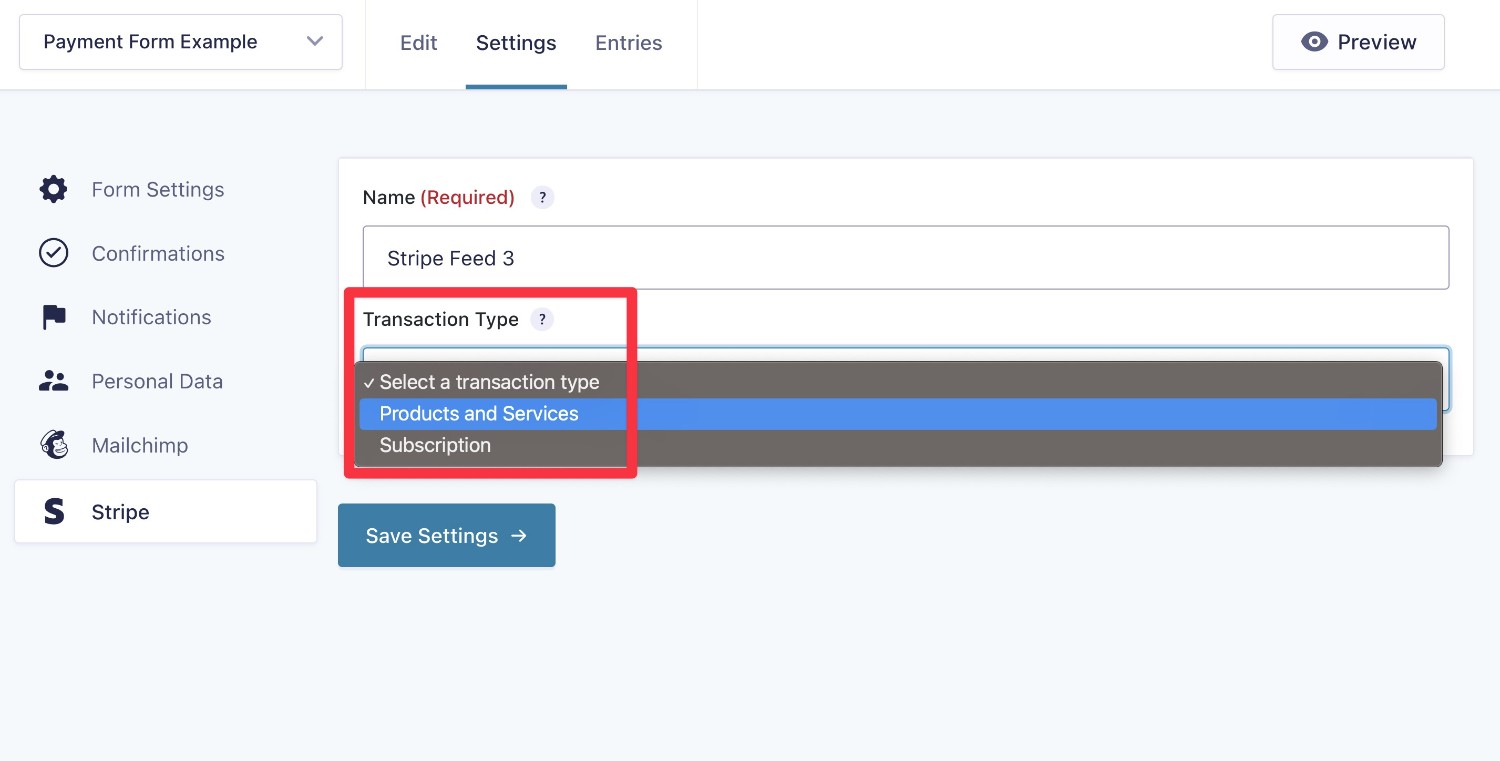Click the Settings tab
1500x761 pixels.
516,43
